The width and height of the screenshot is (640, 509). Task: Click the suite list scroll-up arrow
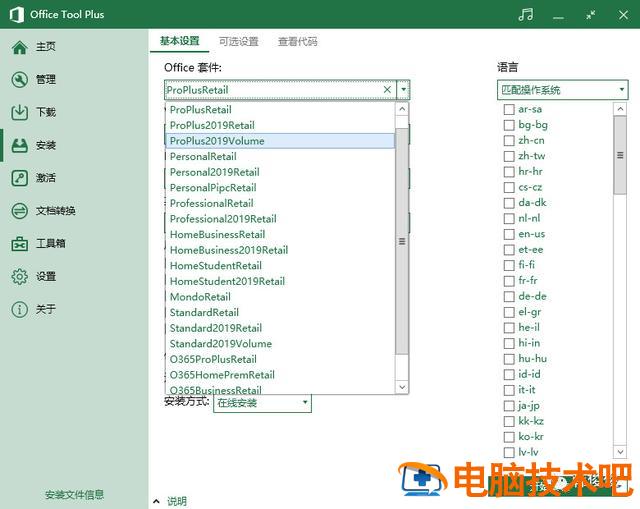[402, 109]
